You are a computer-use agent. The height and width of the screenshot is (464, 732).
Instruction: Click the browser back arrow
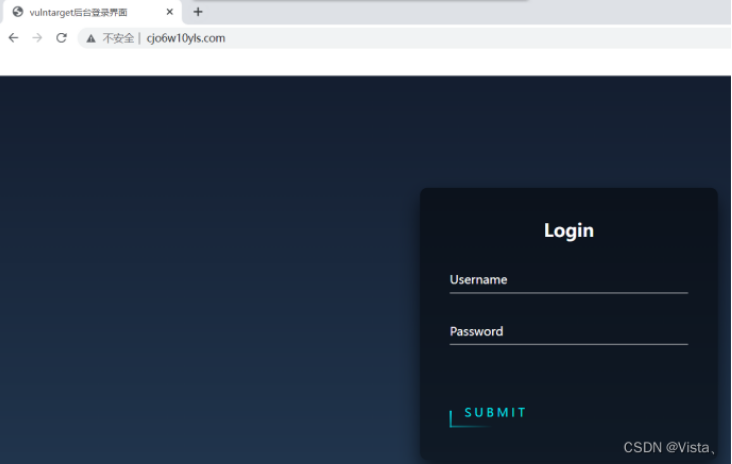[14, 38]
